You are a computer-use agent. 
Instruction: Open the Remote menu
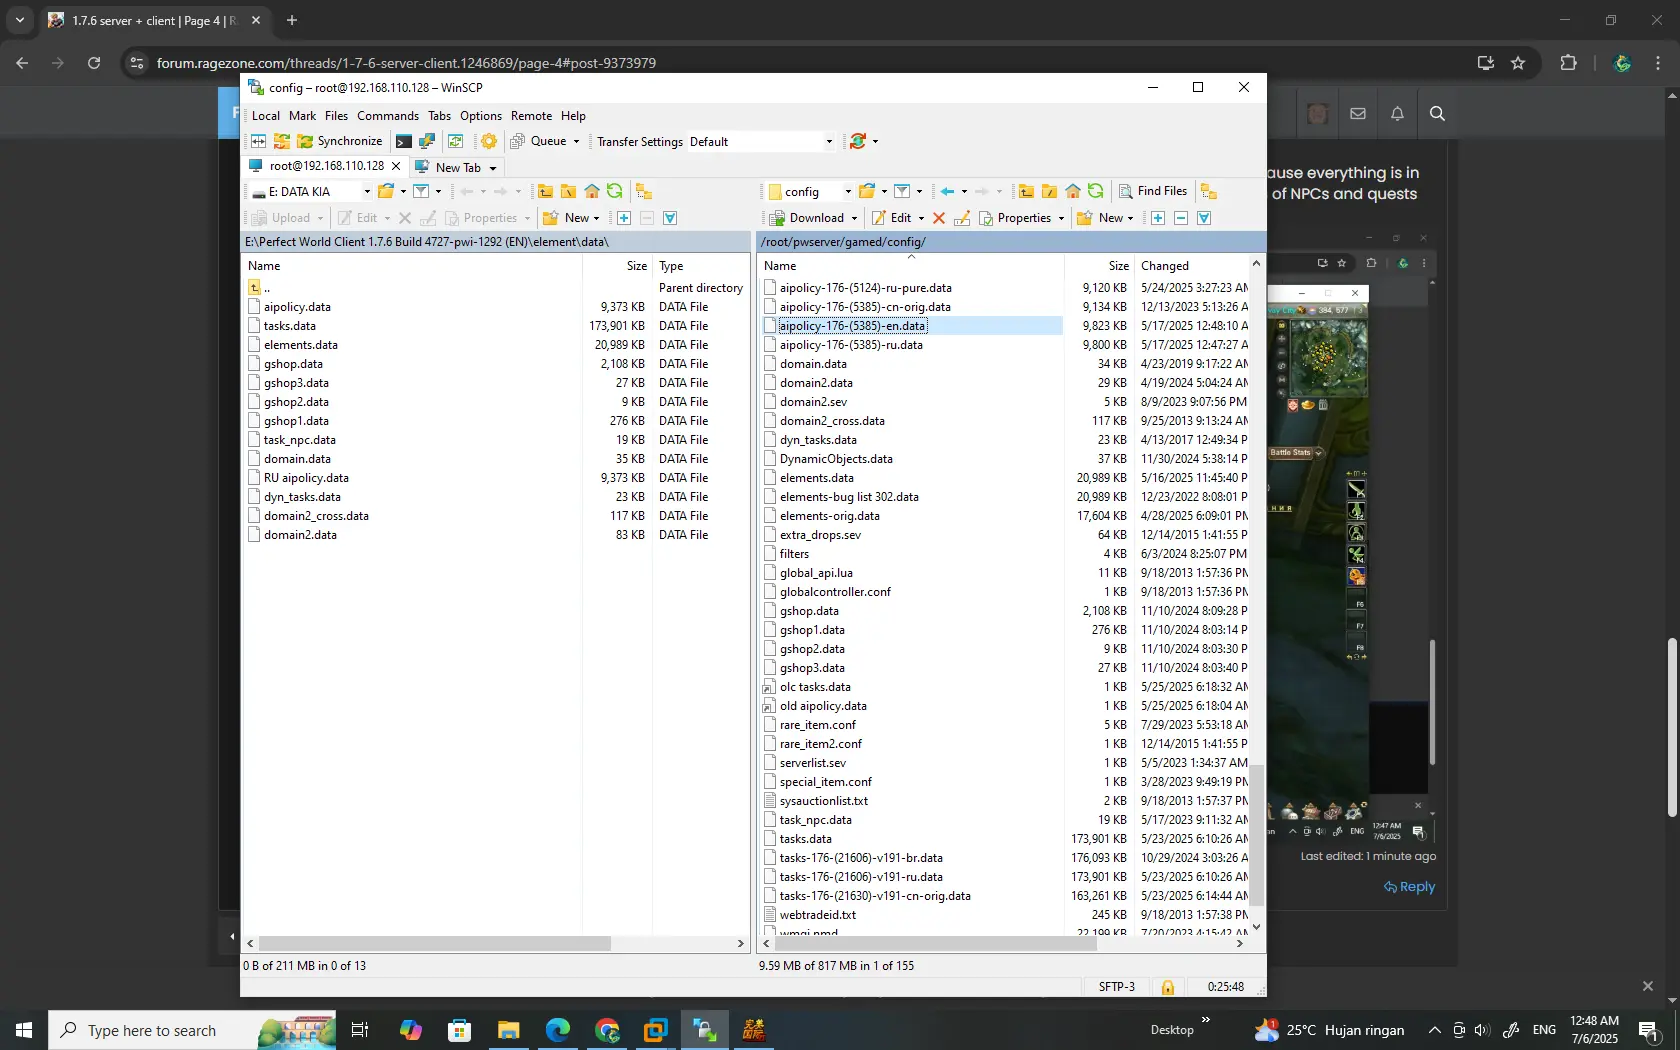pos(531,116)
